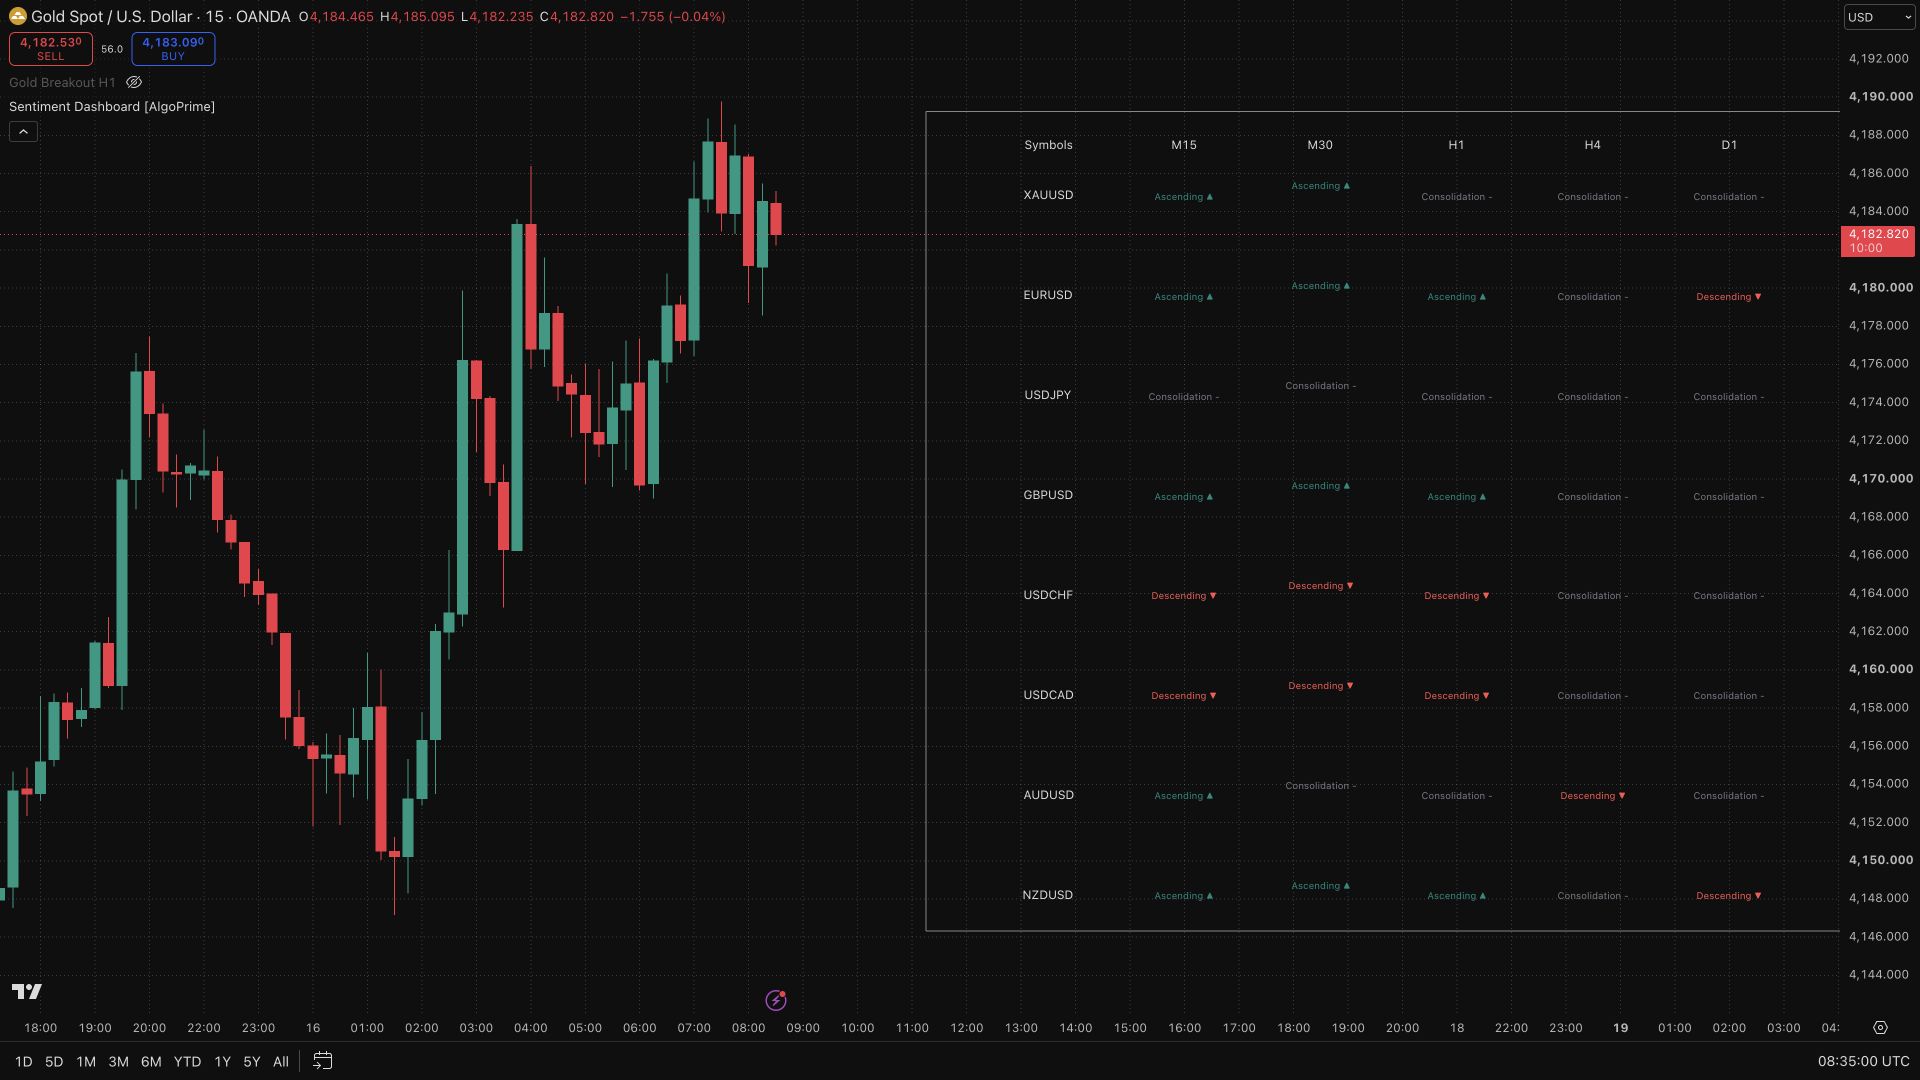Click the USDCHF row label
1920x1080 pixels.
pyautogui.click(x=1048, y=595)
